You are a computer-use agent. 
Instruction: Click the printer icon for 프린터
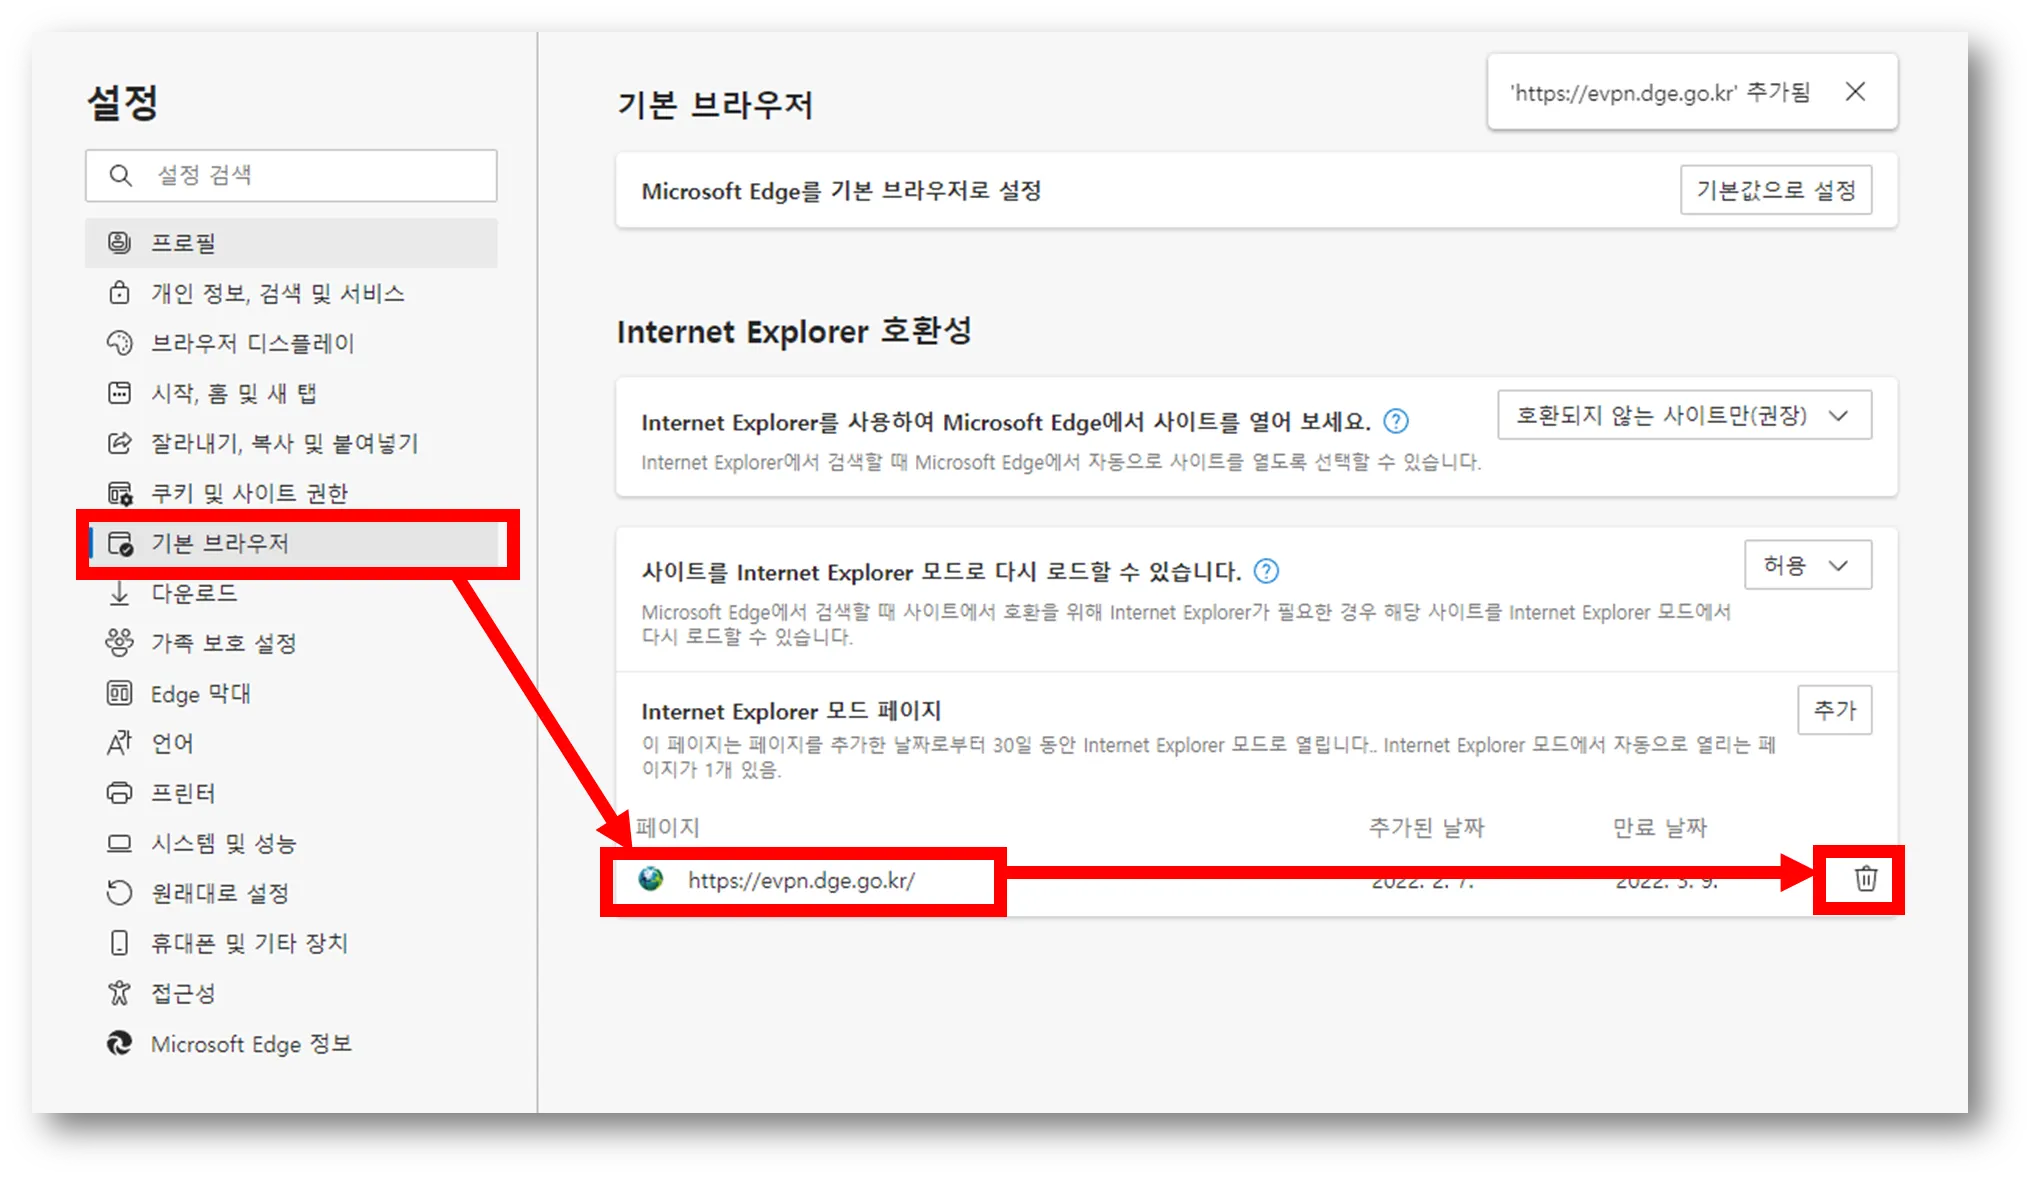coord(119,793)
